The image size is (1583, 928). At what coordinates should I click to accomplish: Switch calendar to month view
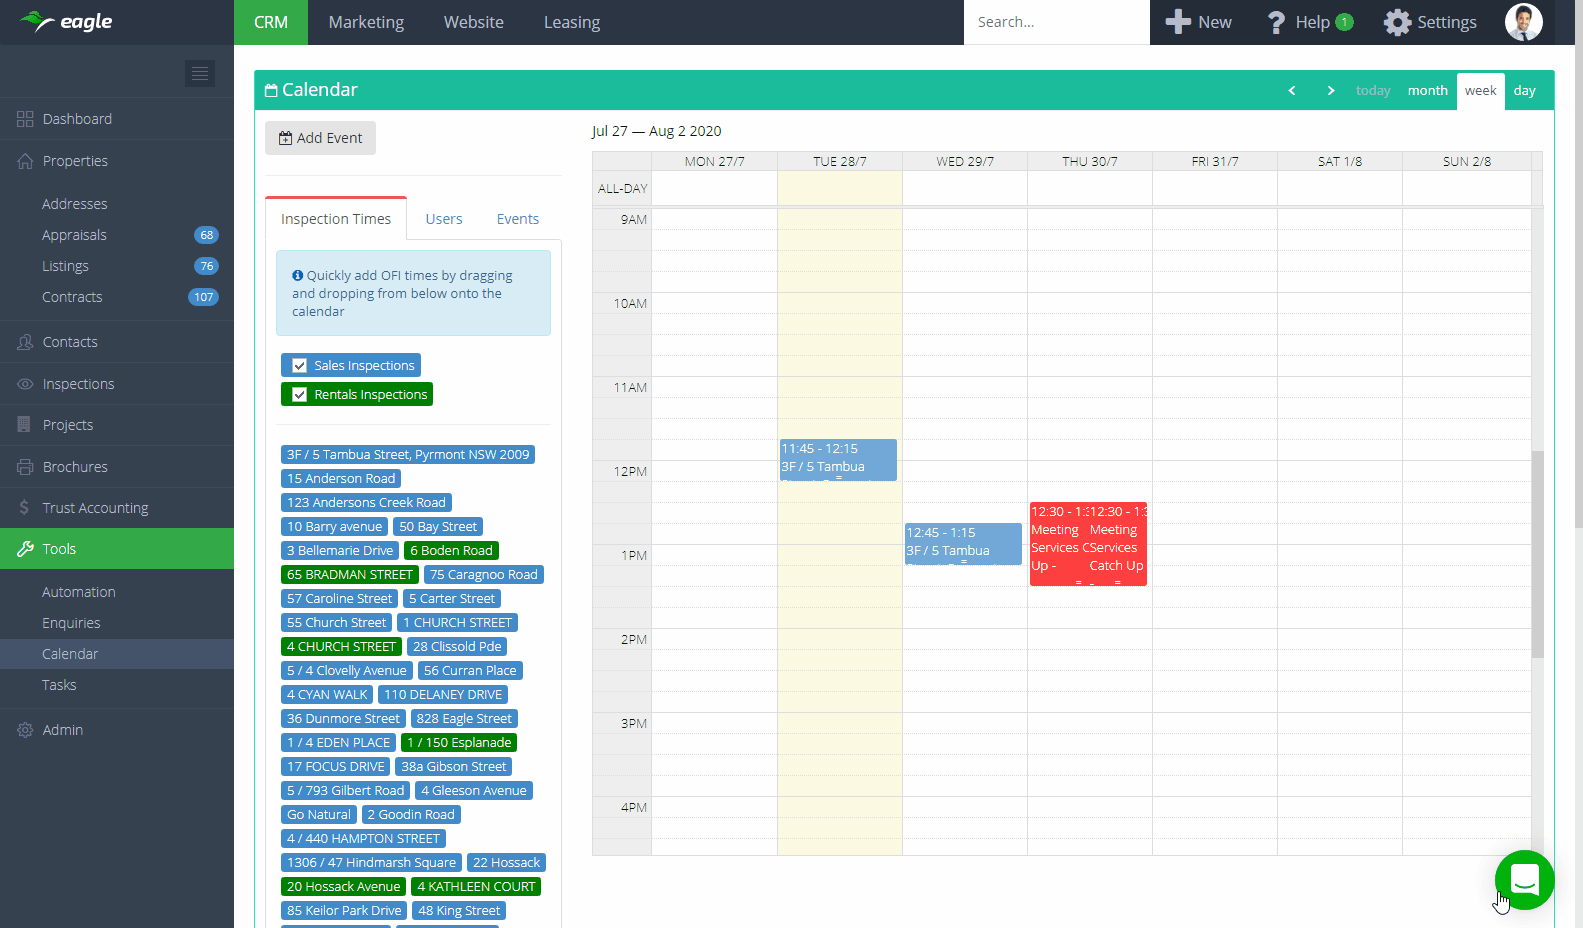tap(1427, 91)
